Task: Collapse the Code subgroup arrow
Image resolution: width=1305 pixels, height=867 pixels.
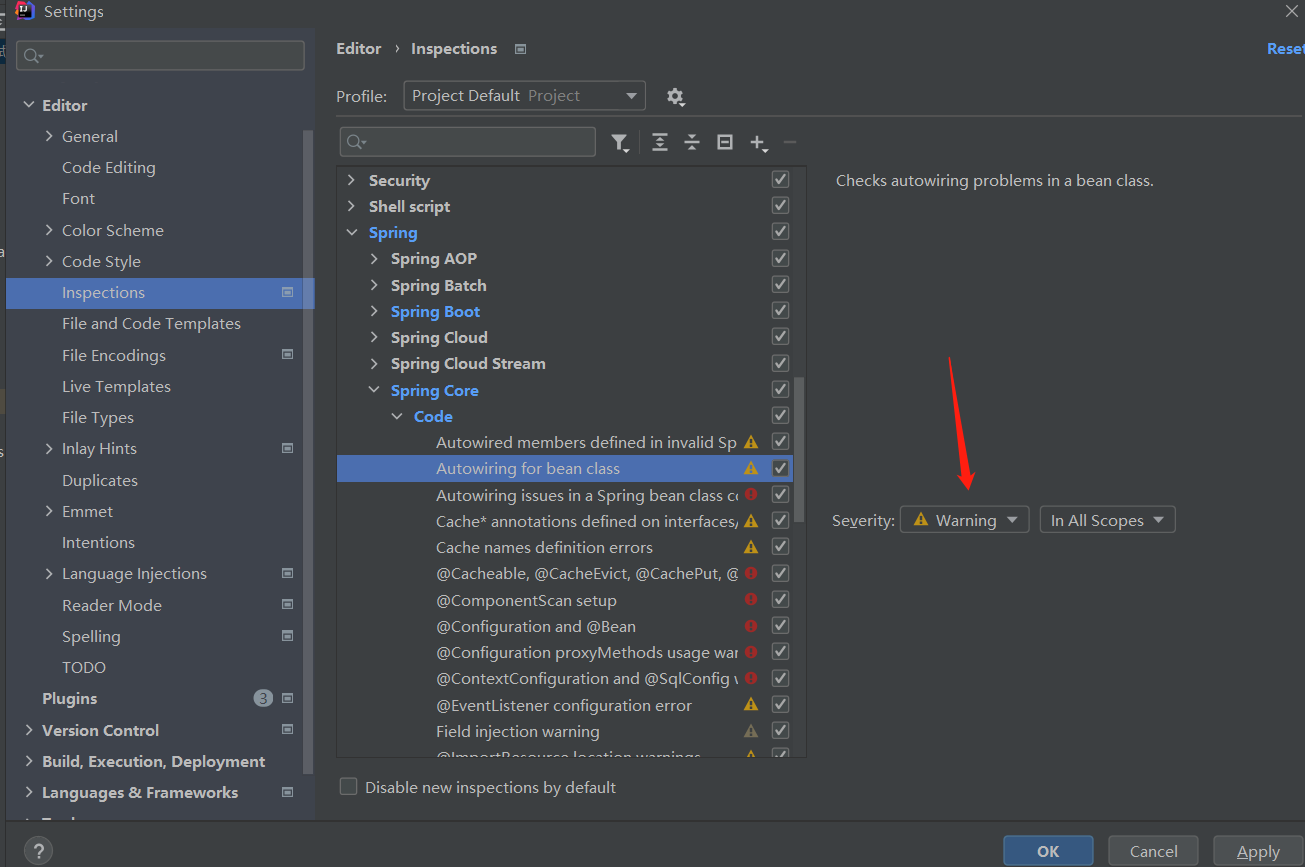Action: 397,416
